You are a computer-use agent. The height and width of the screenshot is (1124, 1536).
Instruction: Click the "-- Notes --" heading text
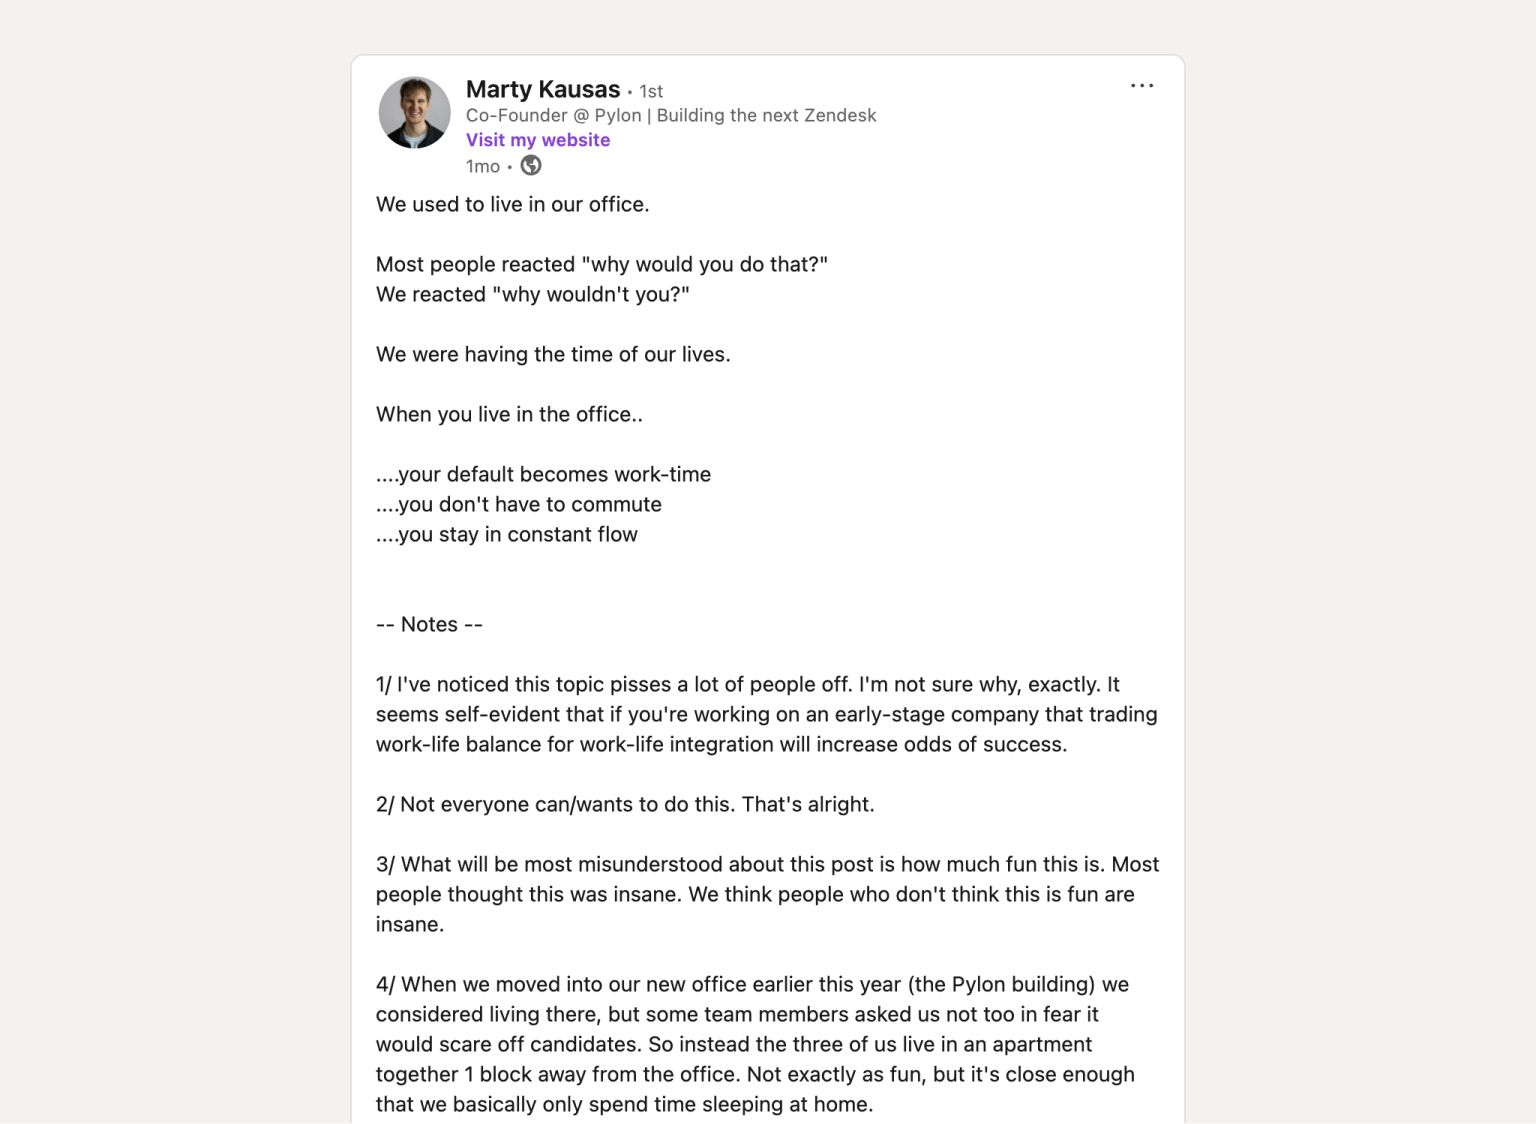tap(429, 624)
